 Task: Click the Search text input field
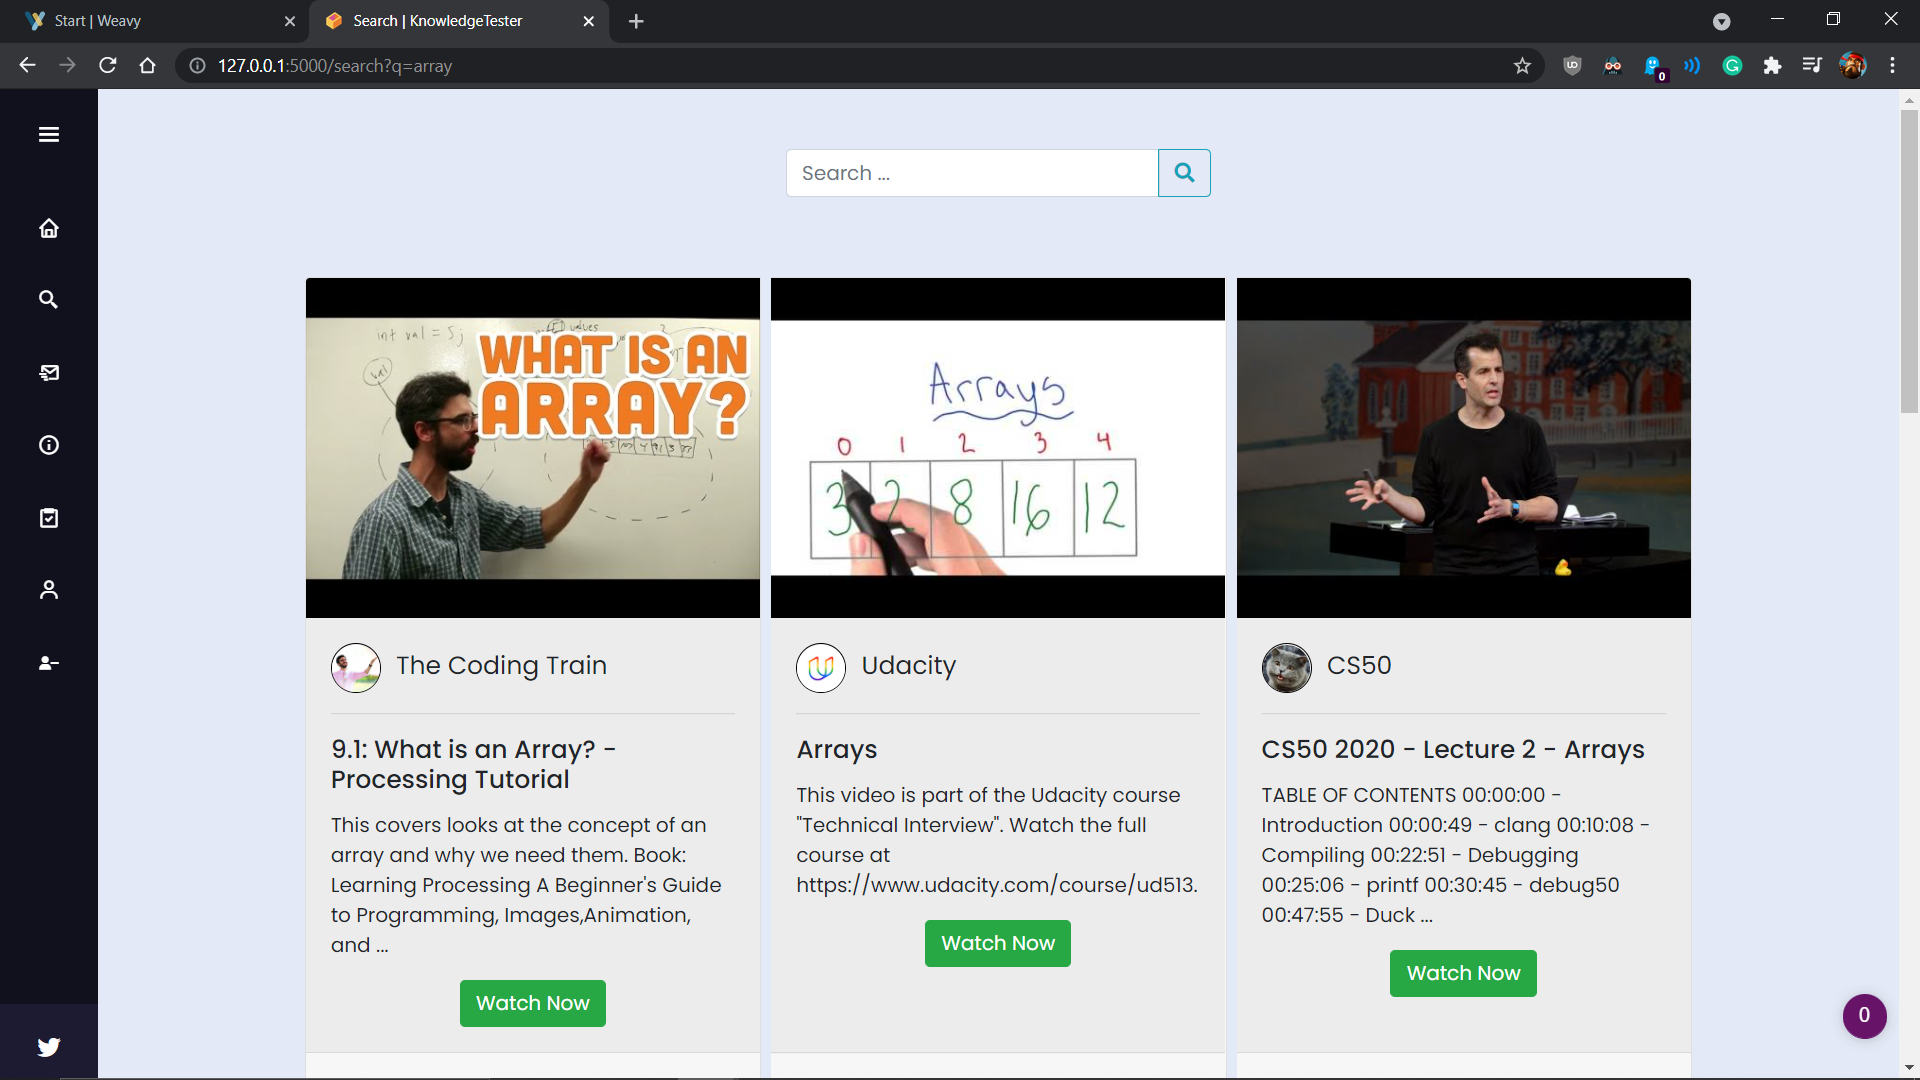point(971,173)
